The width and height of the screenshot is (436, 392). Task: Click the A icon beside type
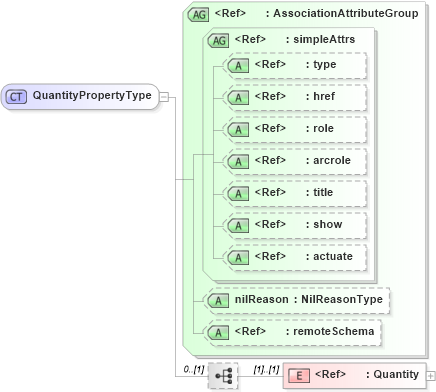coord(238,65)
